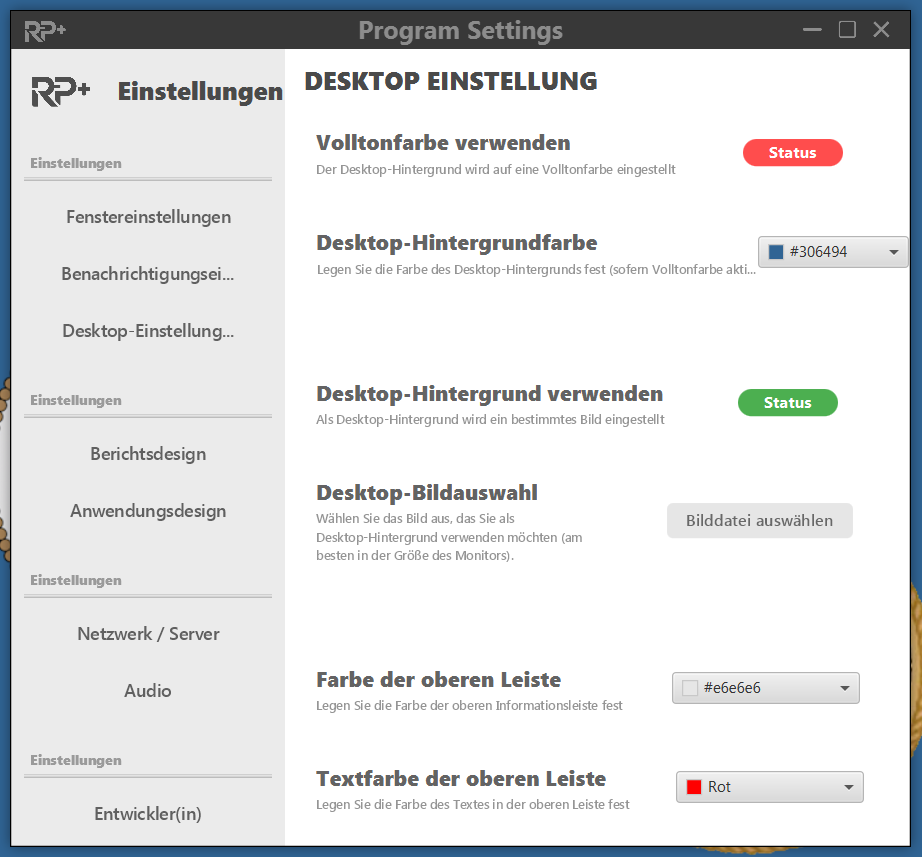The height and width of the screenshot is (857, 922).
Task: Click the Bilddatei auswählen button
Action: click(x=759, y=521)
